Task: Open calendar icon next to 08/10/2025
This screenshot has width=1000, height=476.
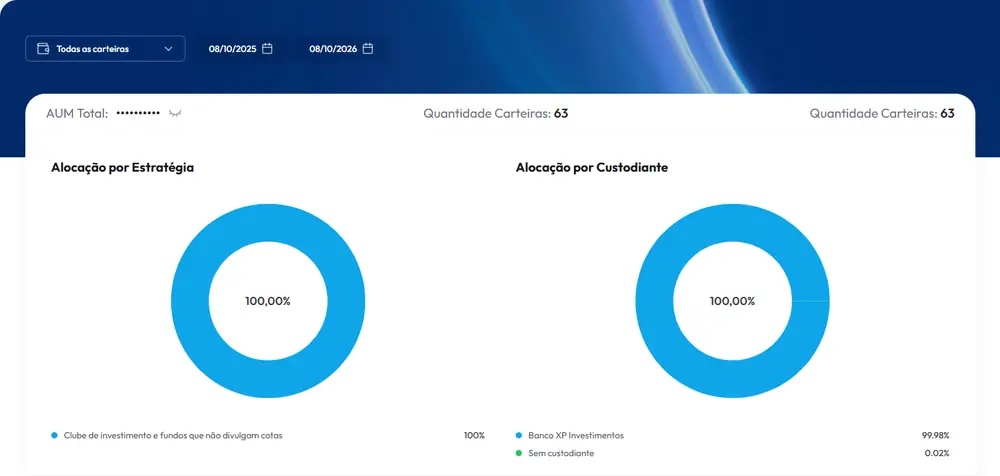Action: [267, 48]
